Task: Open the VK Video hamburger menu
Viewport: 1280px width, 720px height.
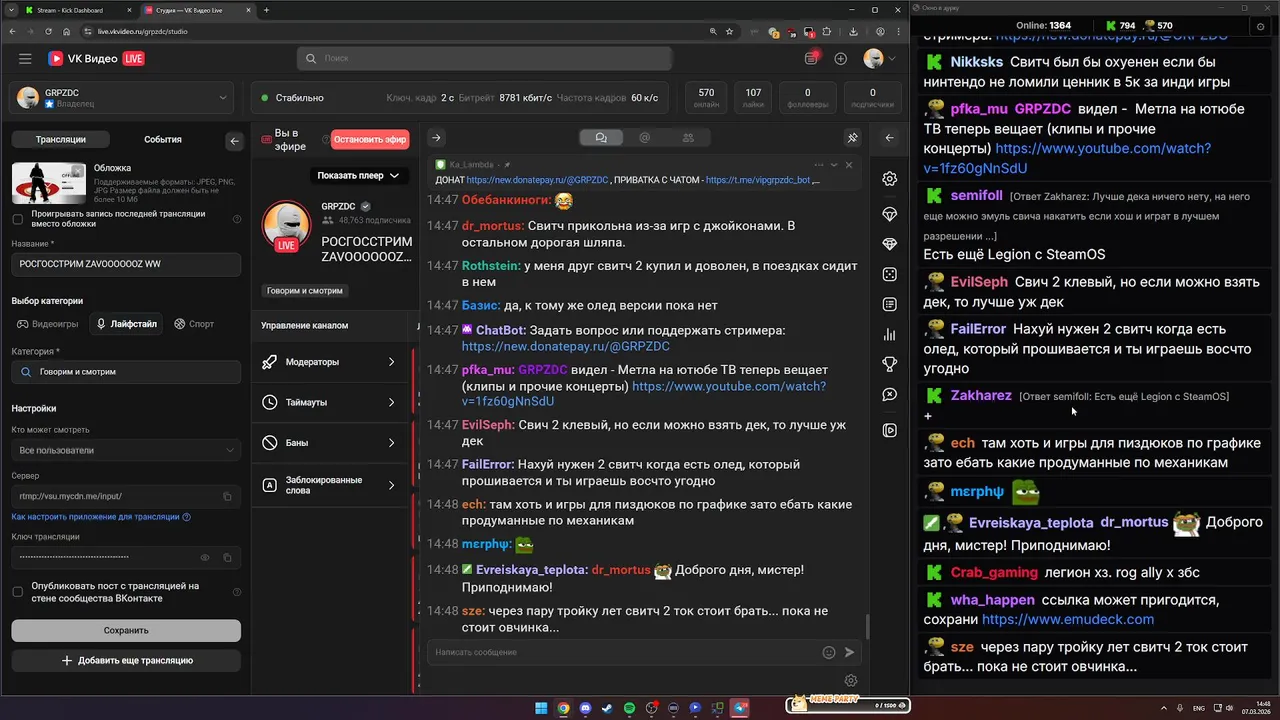Action: click(25, 59)
